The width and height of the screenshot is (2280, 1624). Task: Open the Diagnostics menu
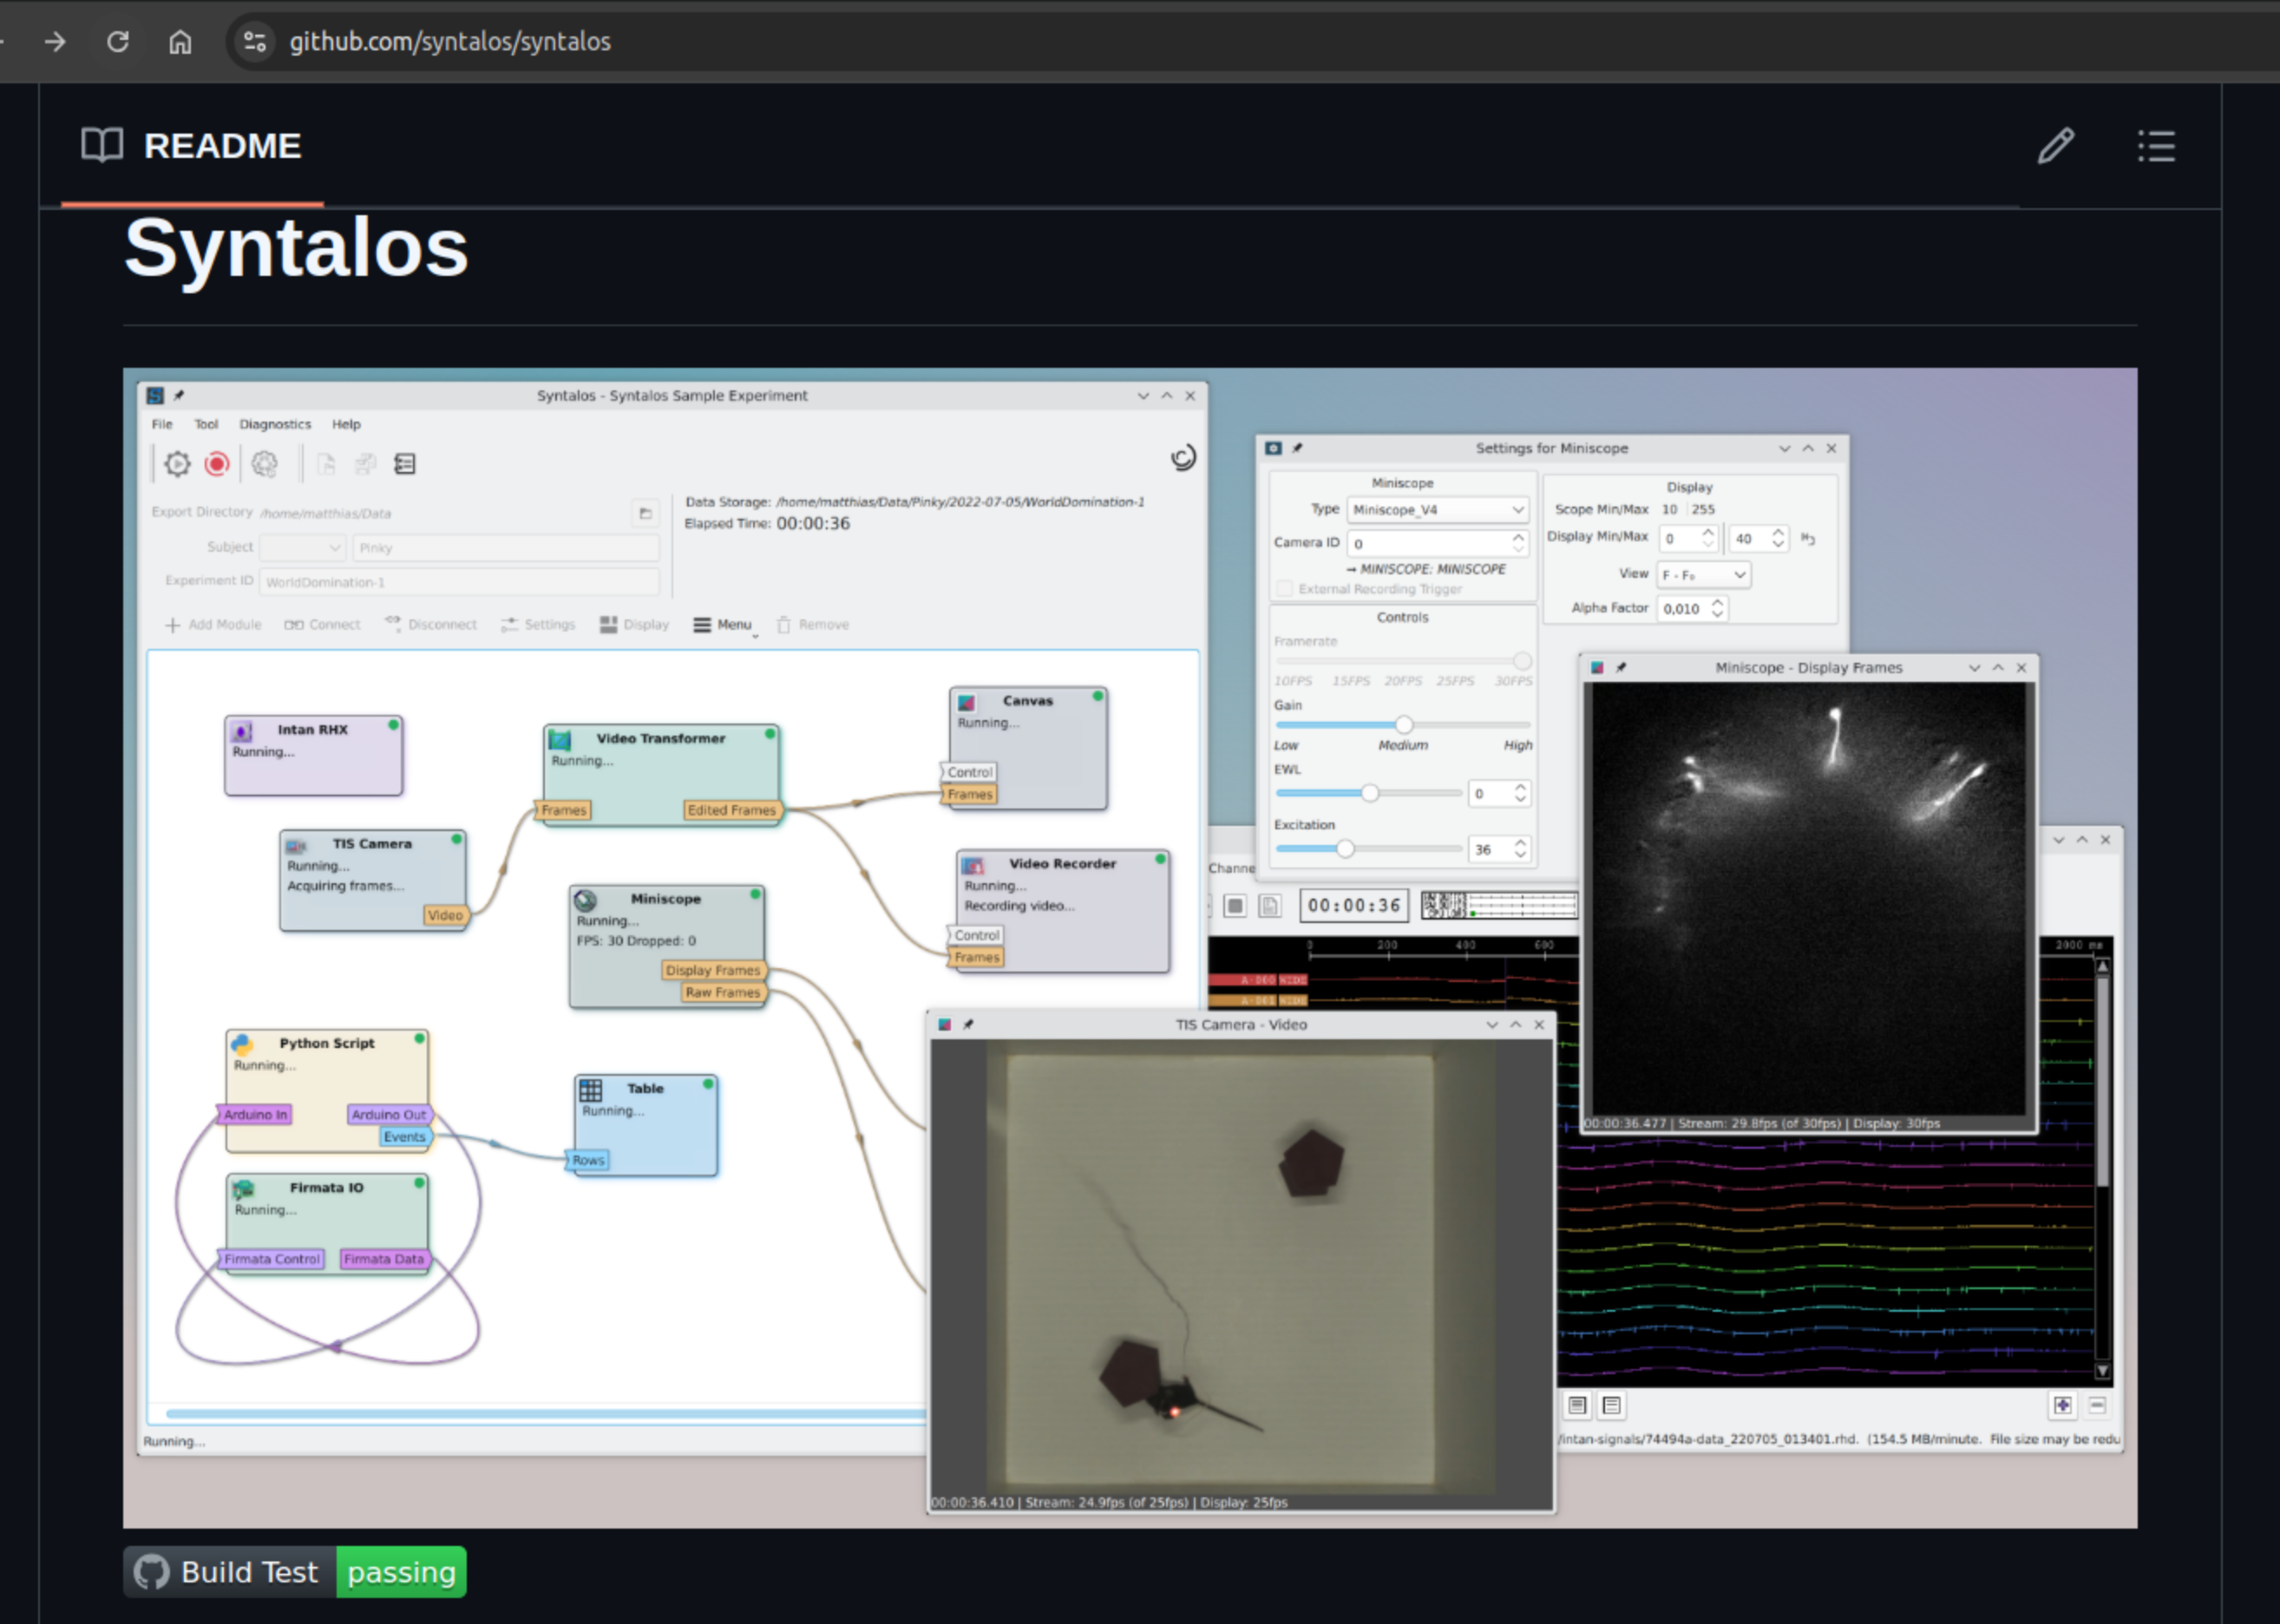(275, 424)
